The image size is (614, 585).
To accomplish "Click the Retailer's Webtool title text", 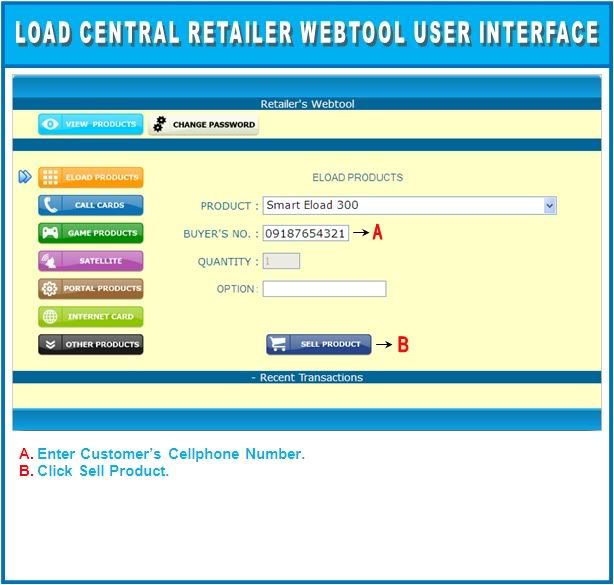I will tap(307, 104).
